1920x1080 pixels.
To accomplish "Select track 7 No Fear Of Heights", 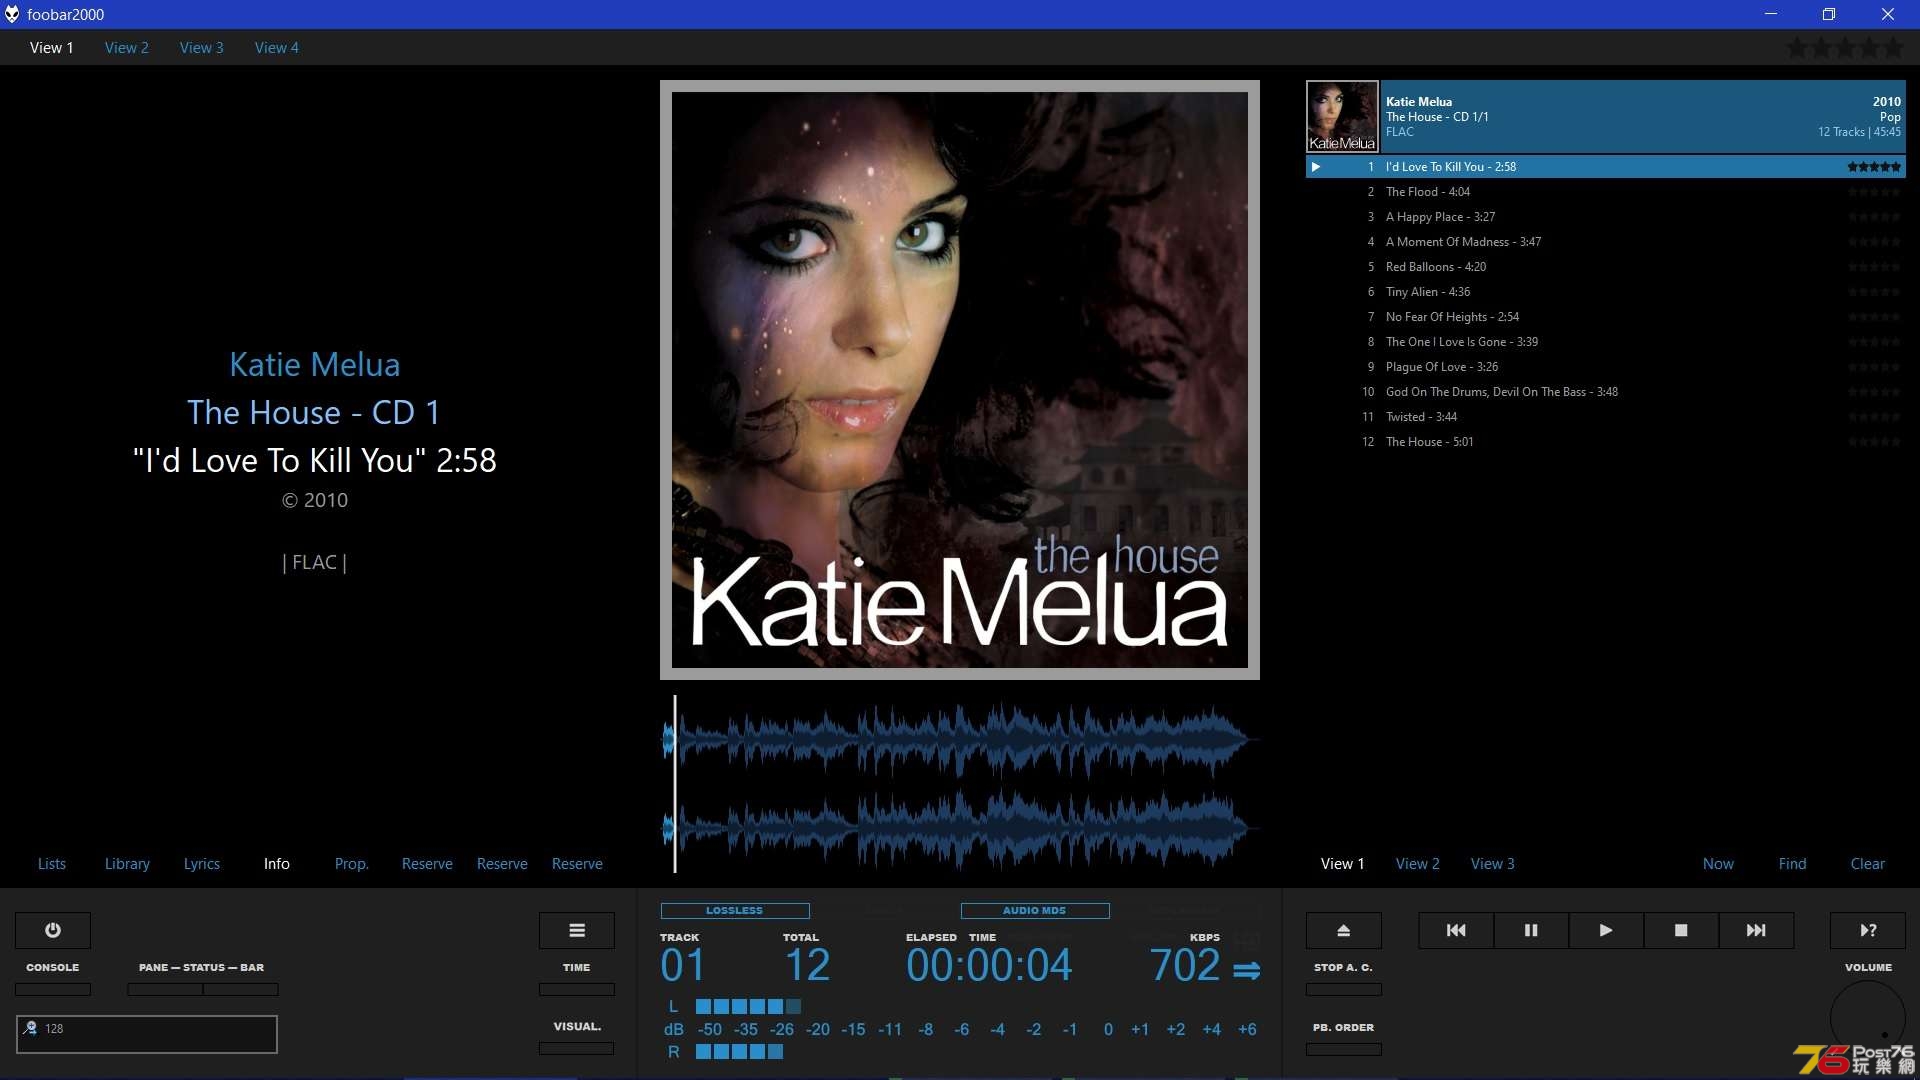I will point(1606,317).
